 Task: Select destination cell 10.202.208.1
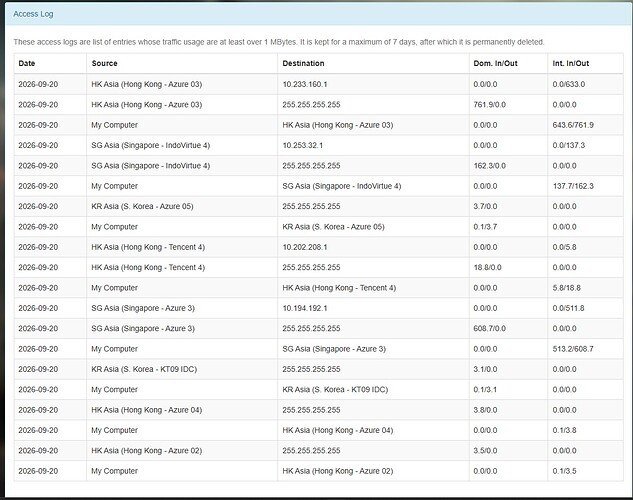coord(305,247)
